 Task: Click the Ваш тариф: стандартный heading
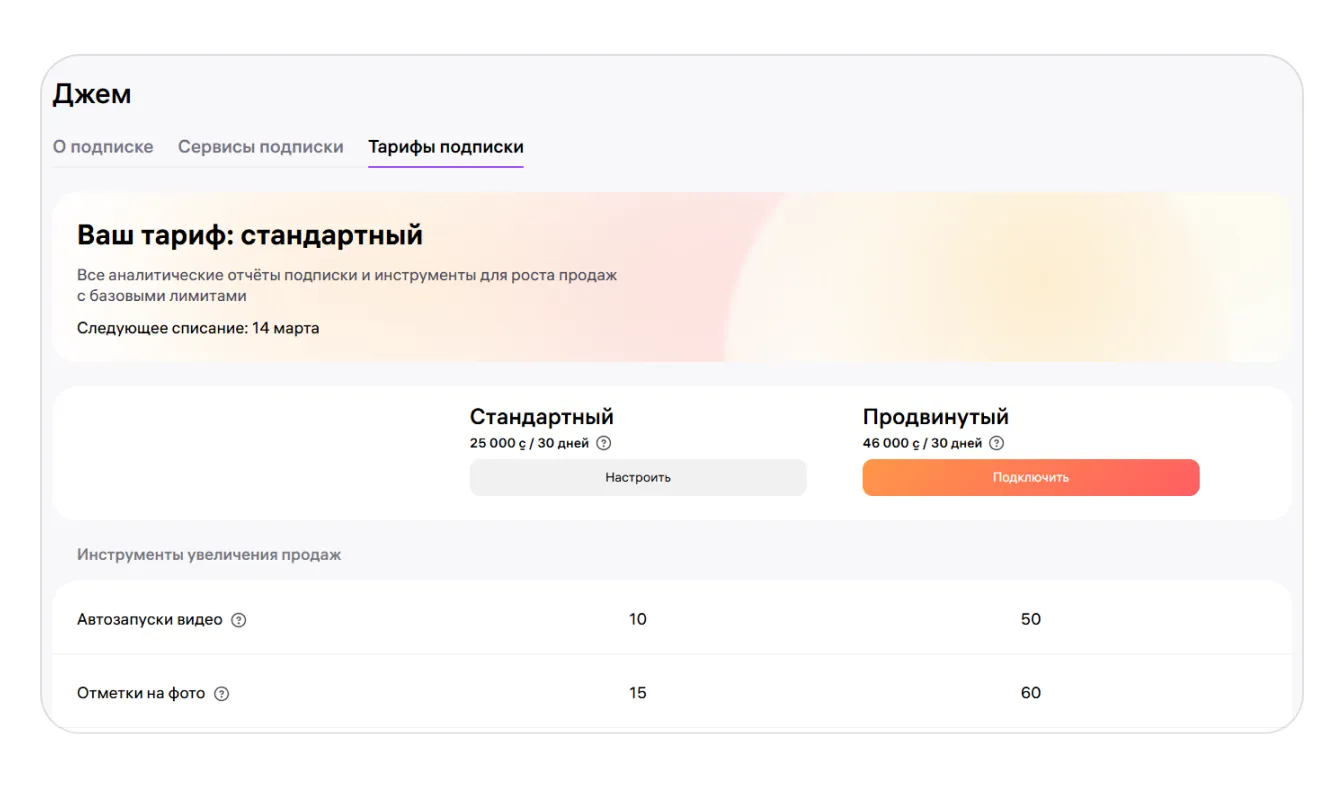(x=250, y=235)
